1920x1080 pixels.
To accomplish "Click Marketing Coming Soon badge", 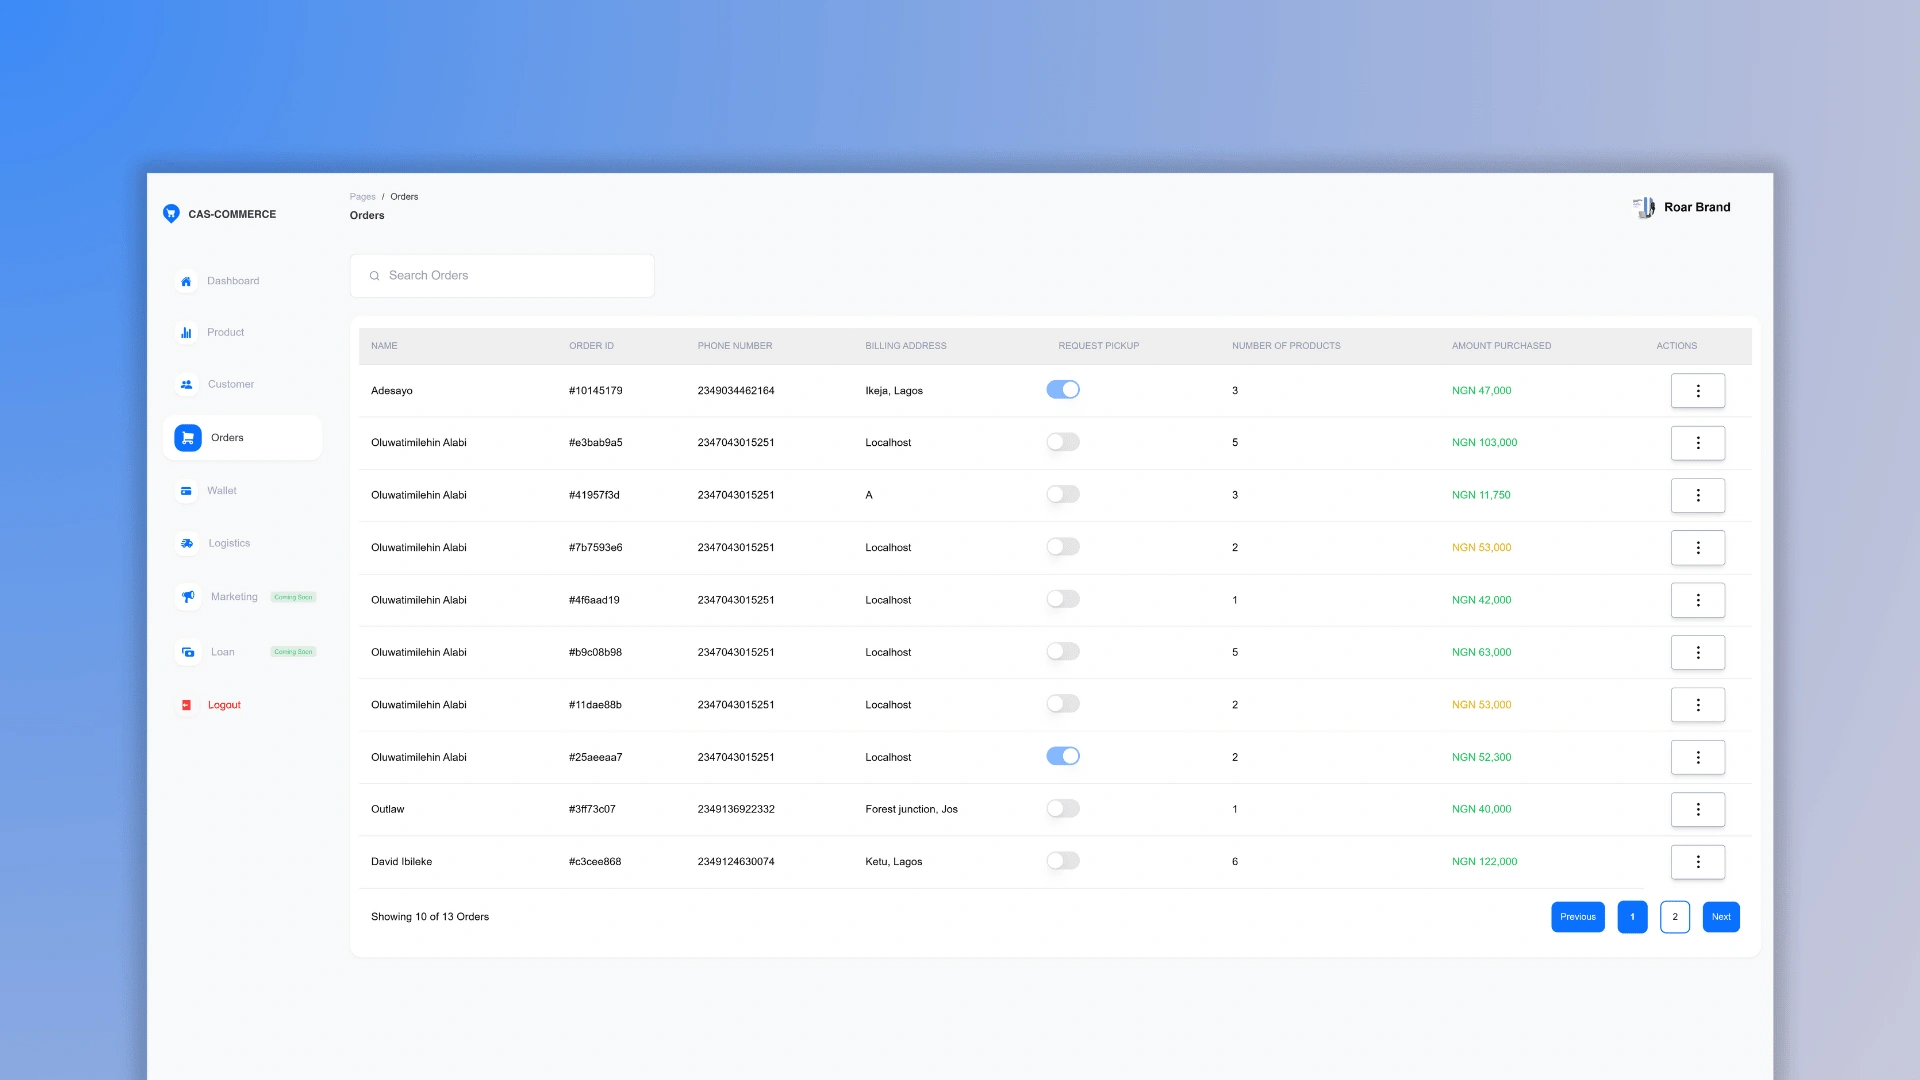I will click(x=294, y=597).
